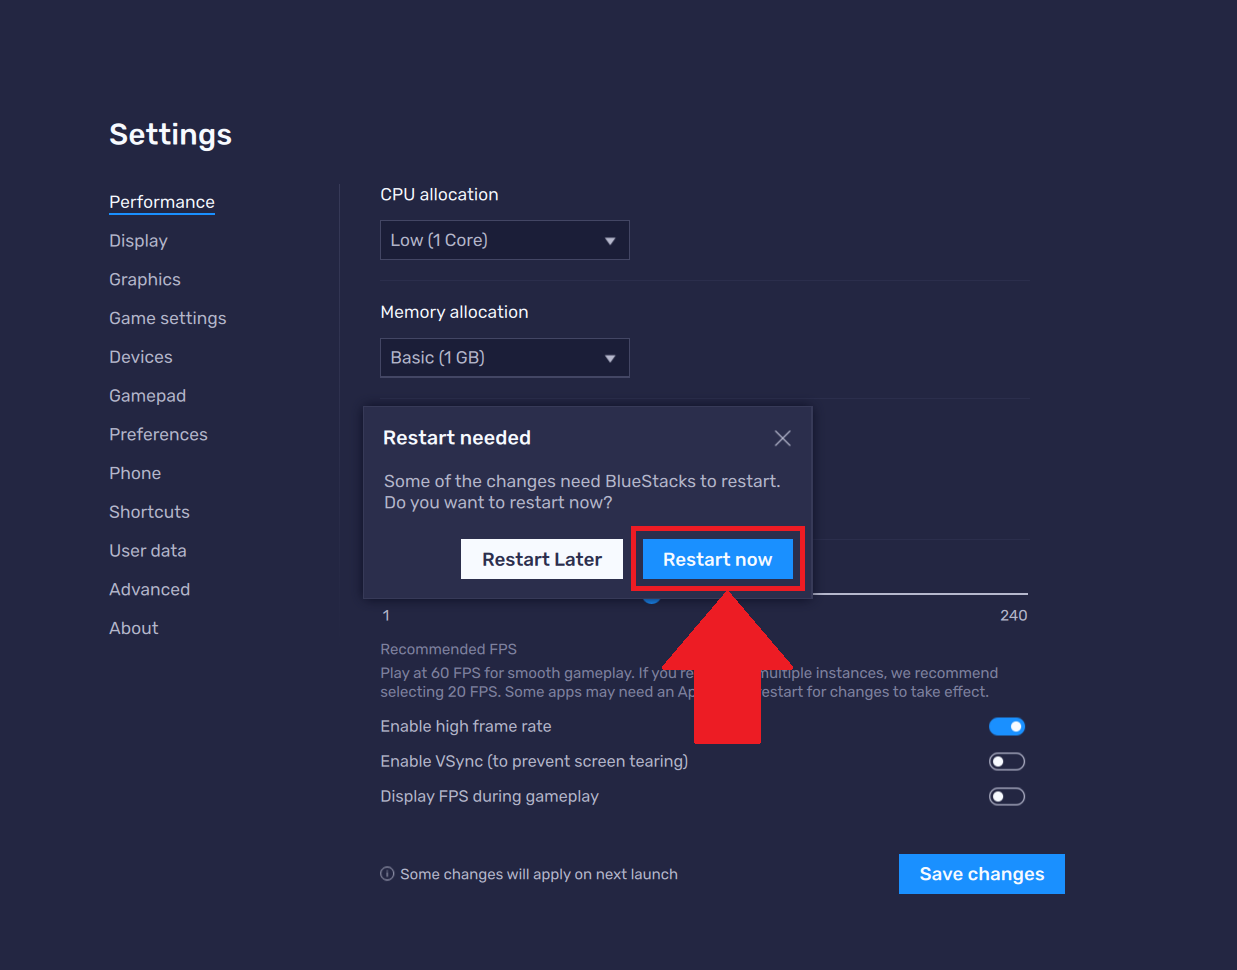Open Game settings section
Screen dimensions: 1237x970
point(167,318)
